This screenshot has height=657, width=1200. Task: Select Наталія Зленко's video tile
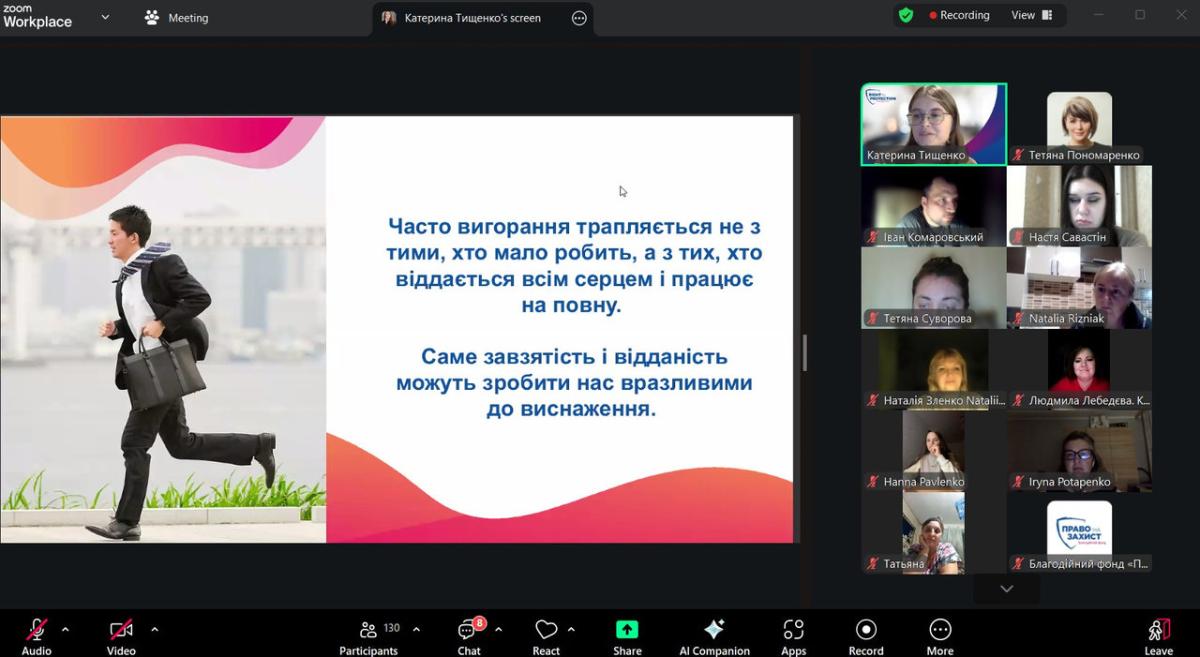coord(934,369)
